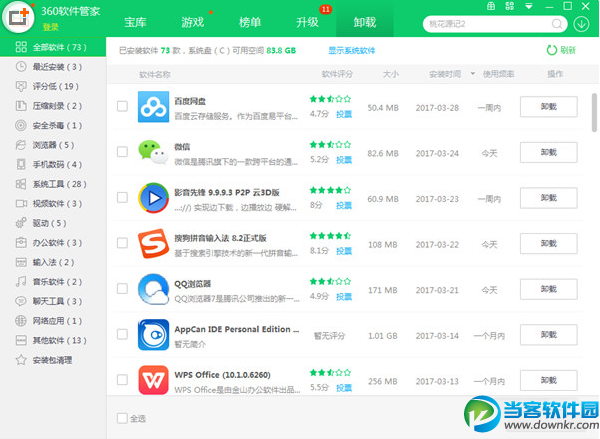600x439 pixels.
Task: Uninstall 影音先锋 with 卸载 button
Action: [x=548, y=198]
